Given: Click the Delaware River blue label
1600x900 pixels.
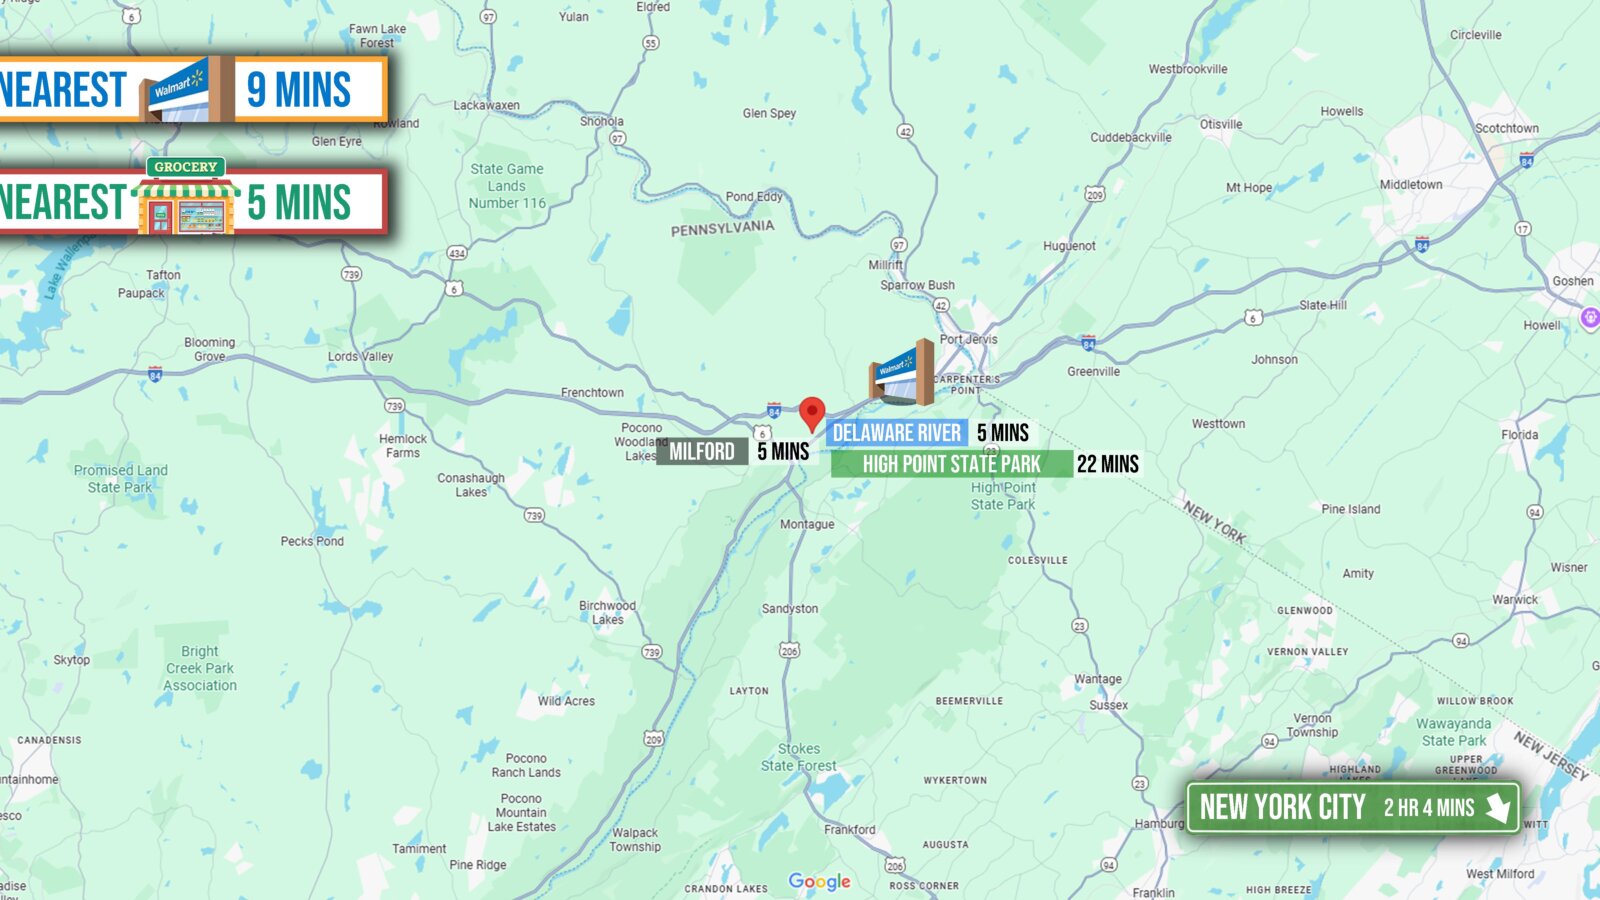Looking at the screenshot, I should click(896, 433).
